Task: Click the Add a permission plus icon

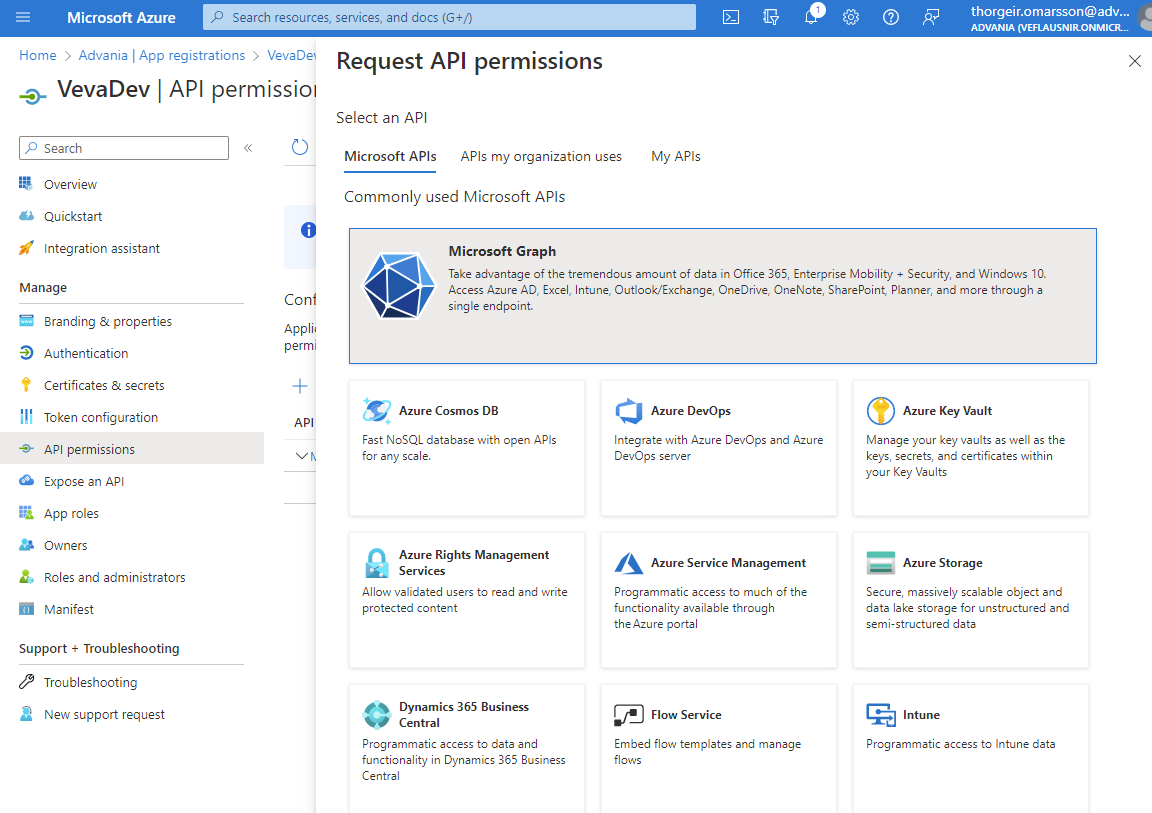Action: pos(300,386)
